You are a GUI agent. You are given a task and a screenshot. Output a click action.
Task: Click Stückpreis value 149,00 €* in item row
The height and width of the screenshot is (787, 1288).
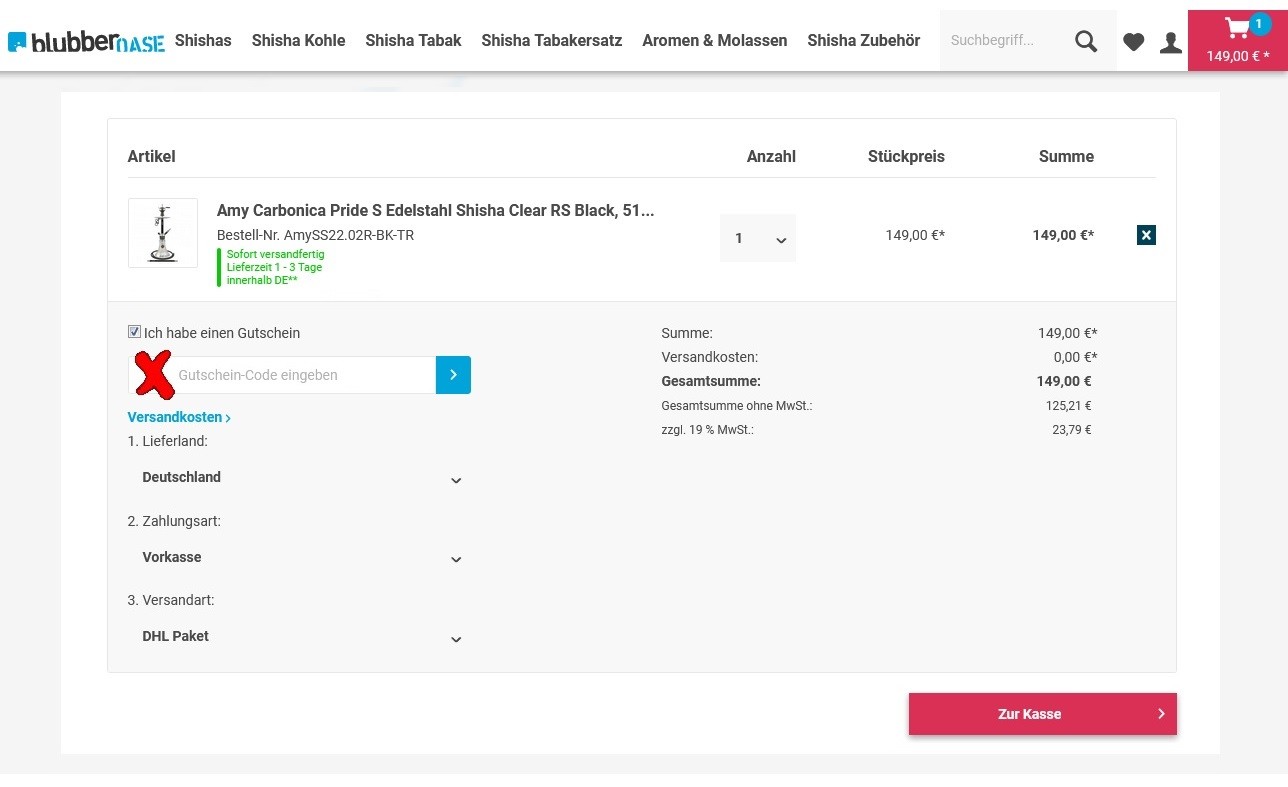915,236
